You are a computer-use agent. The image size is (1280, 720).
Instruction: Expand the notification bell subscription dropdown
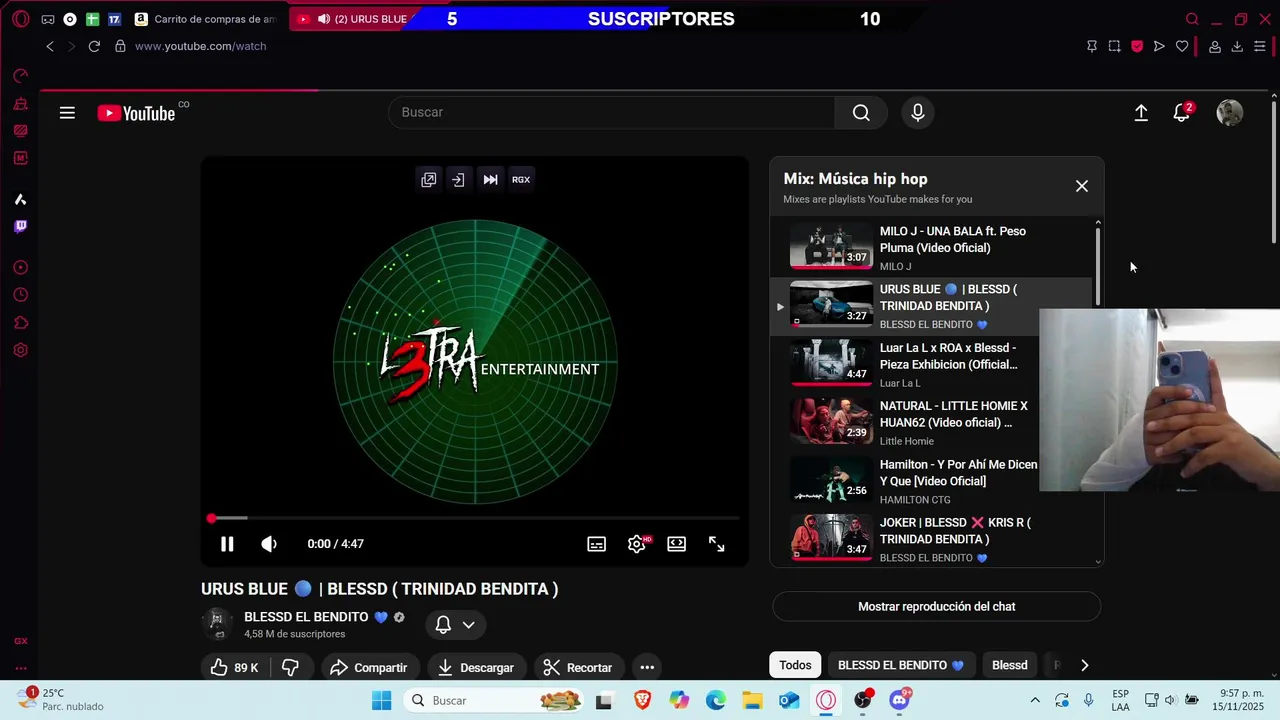pos(455,625)
